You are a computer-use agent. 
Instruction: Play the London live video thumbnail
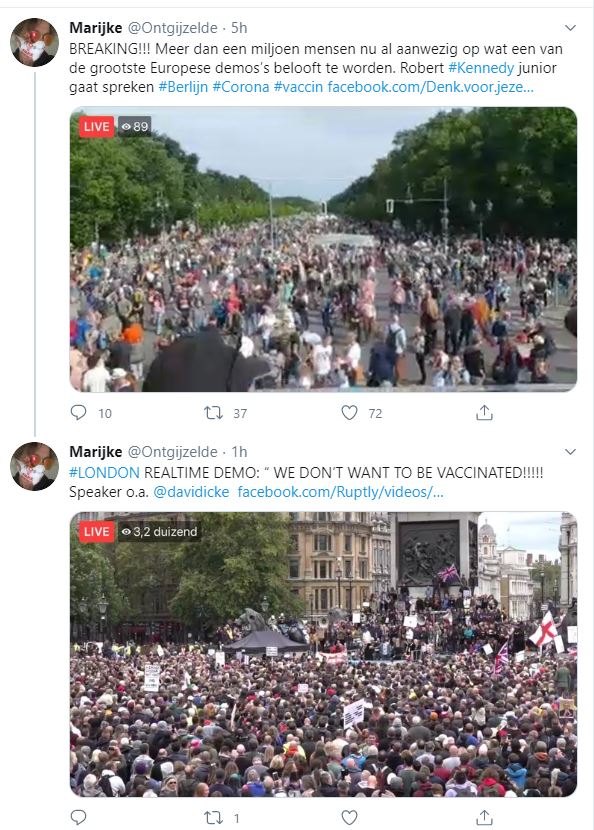pos(323,654)
